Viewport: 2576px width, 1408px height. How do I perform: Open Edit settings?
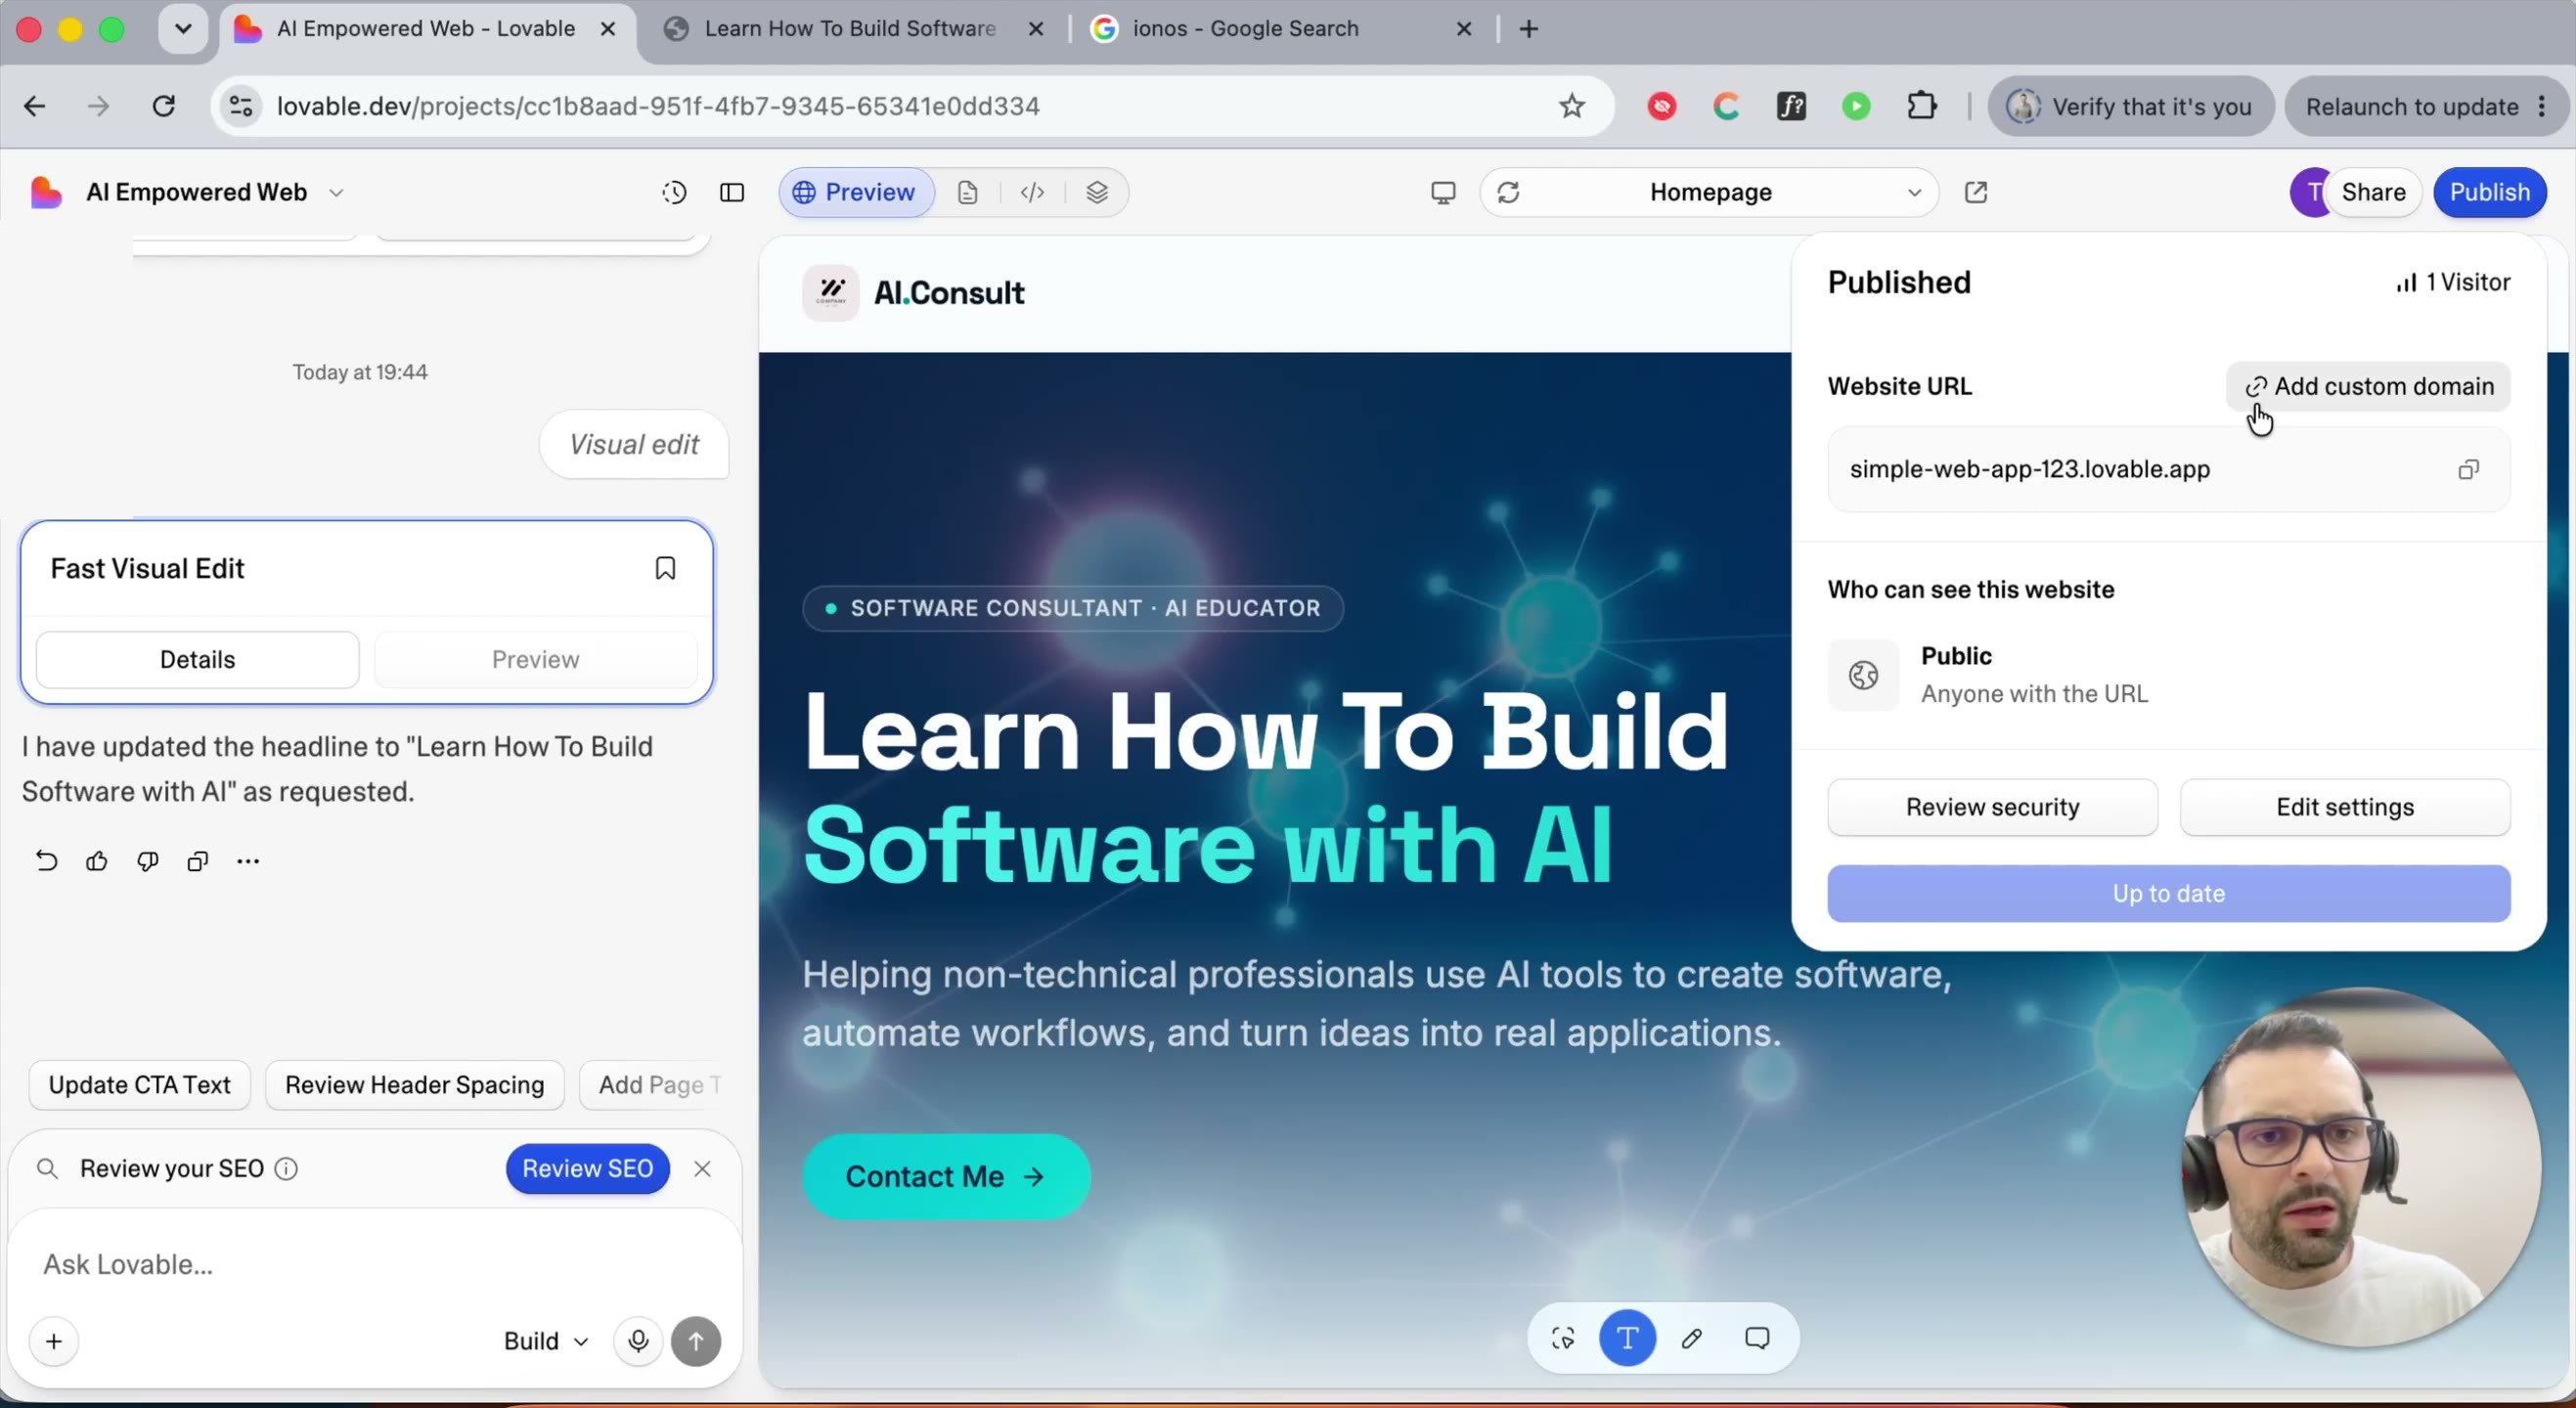[2344, 807]
